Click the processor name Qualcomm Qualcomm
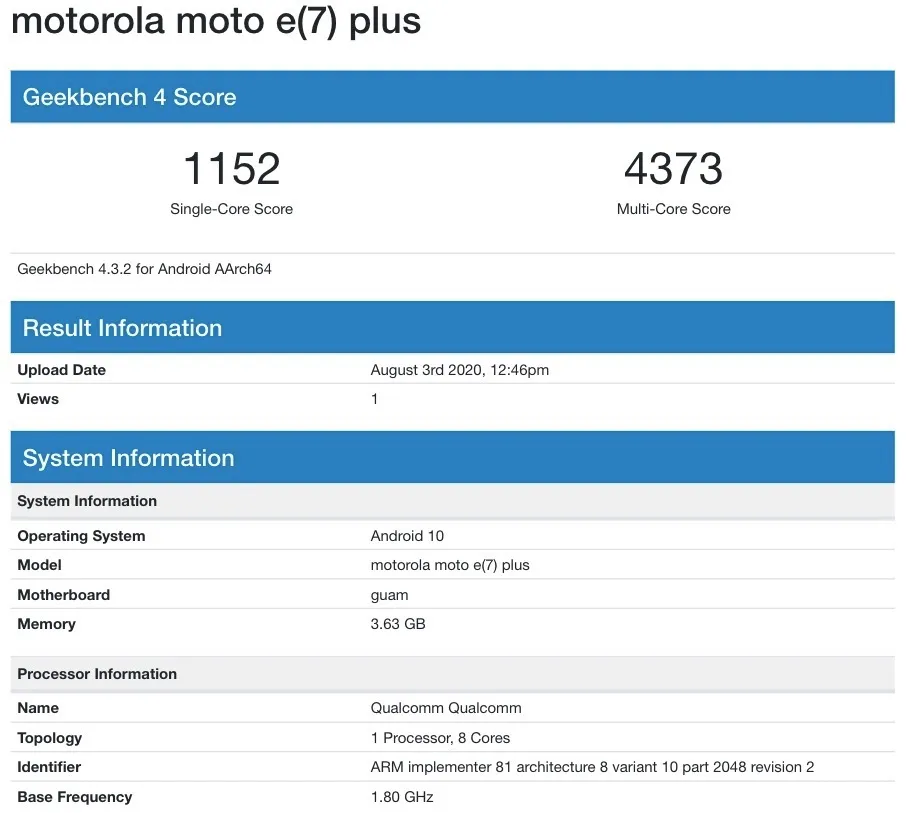Image resolution: width=906 pixels, height=813 pixels. 445,708
